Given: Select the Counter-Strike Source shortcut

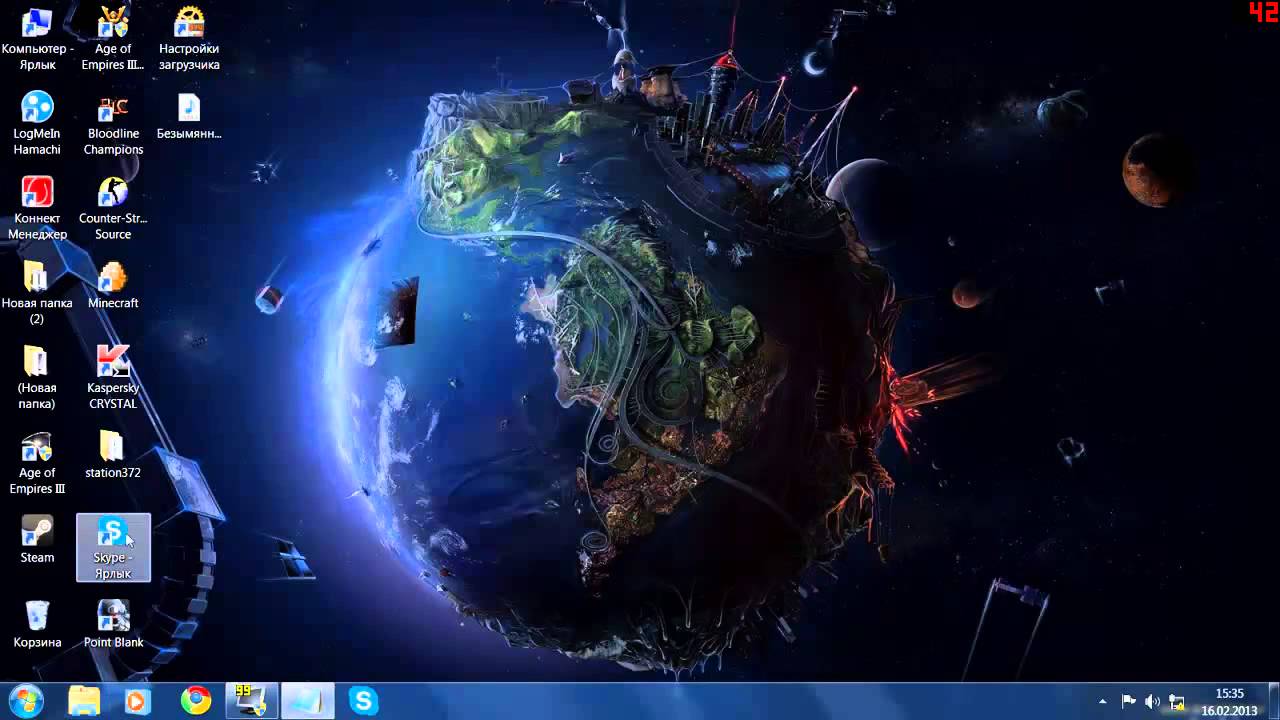Looking at the screenshot, I should 113,209.
